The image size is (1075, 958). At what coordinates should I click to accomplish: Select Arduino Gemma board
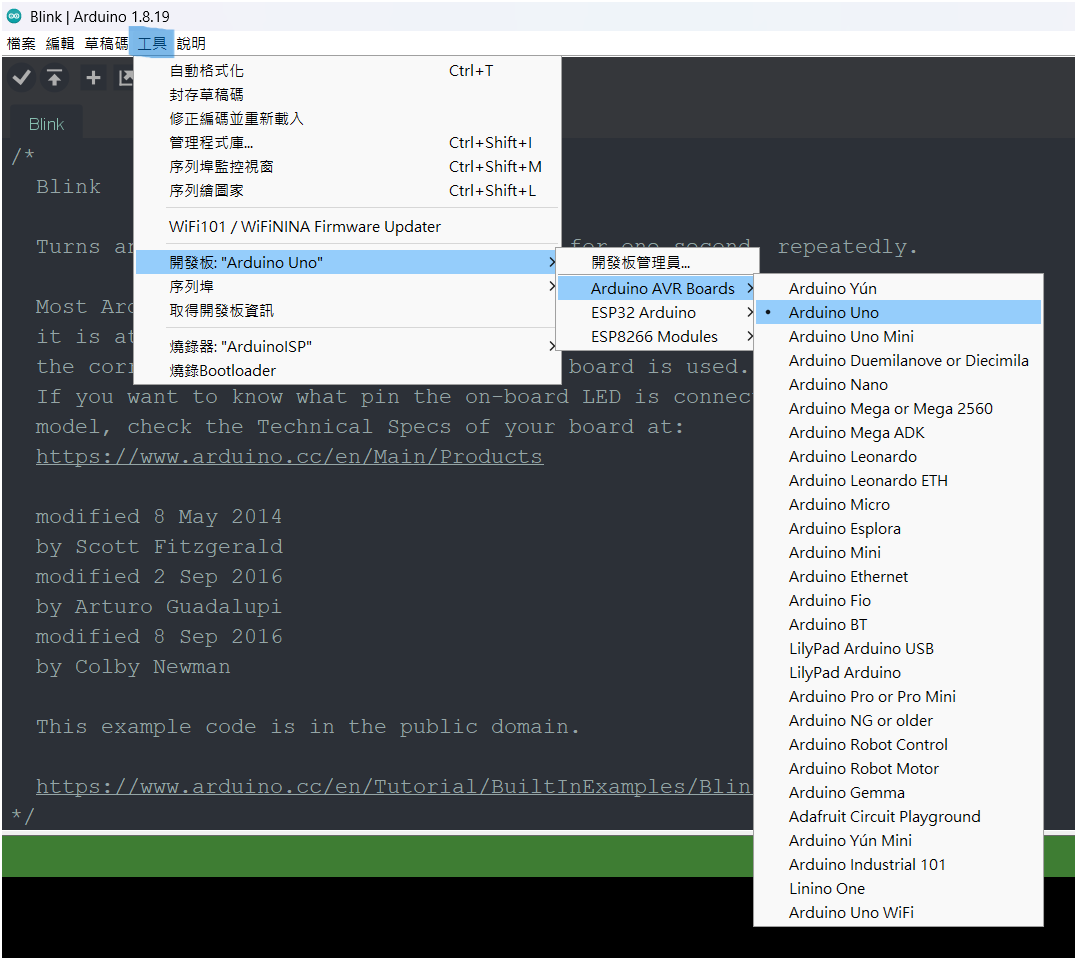coord(898,793)
